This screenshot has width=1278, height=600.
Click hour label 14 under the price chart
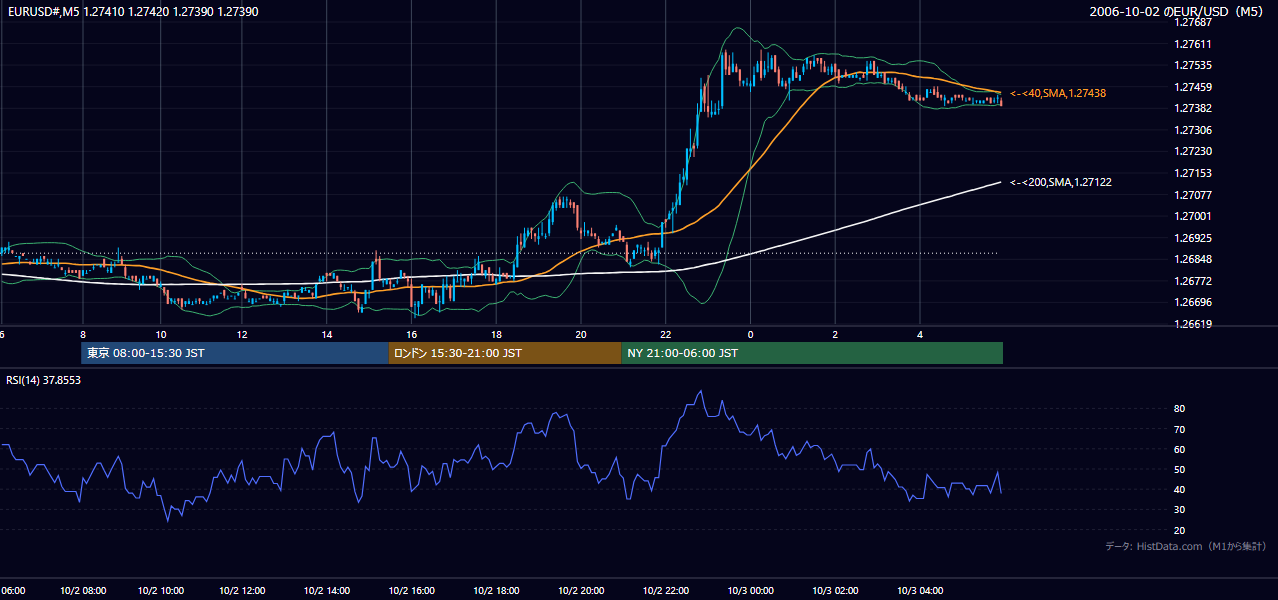tap(326, 334)
